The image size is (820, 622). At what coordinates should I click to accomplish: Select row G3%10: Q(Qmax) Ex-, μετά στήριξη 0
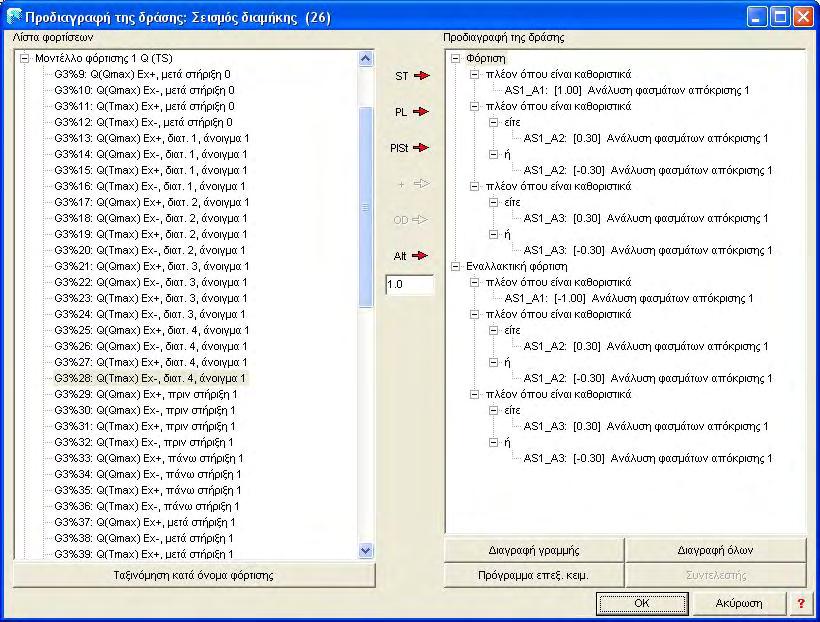coord(144,91)
